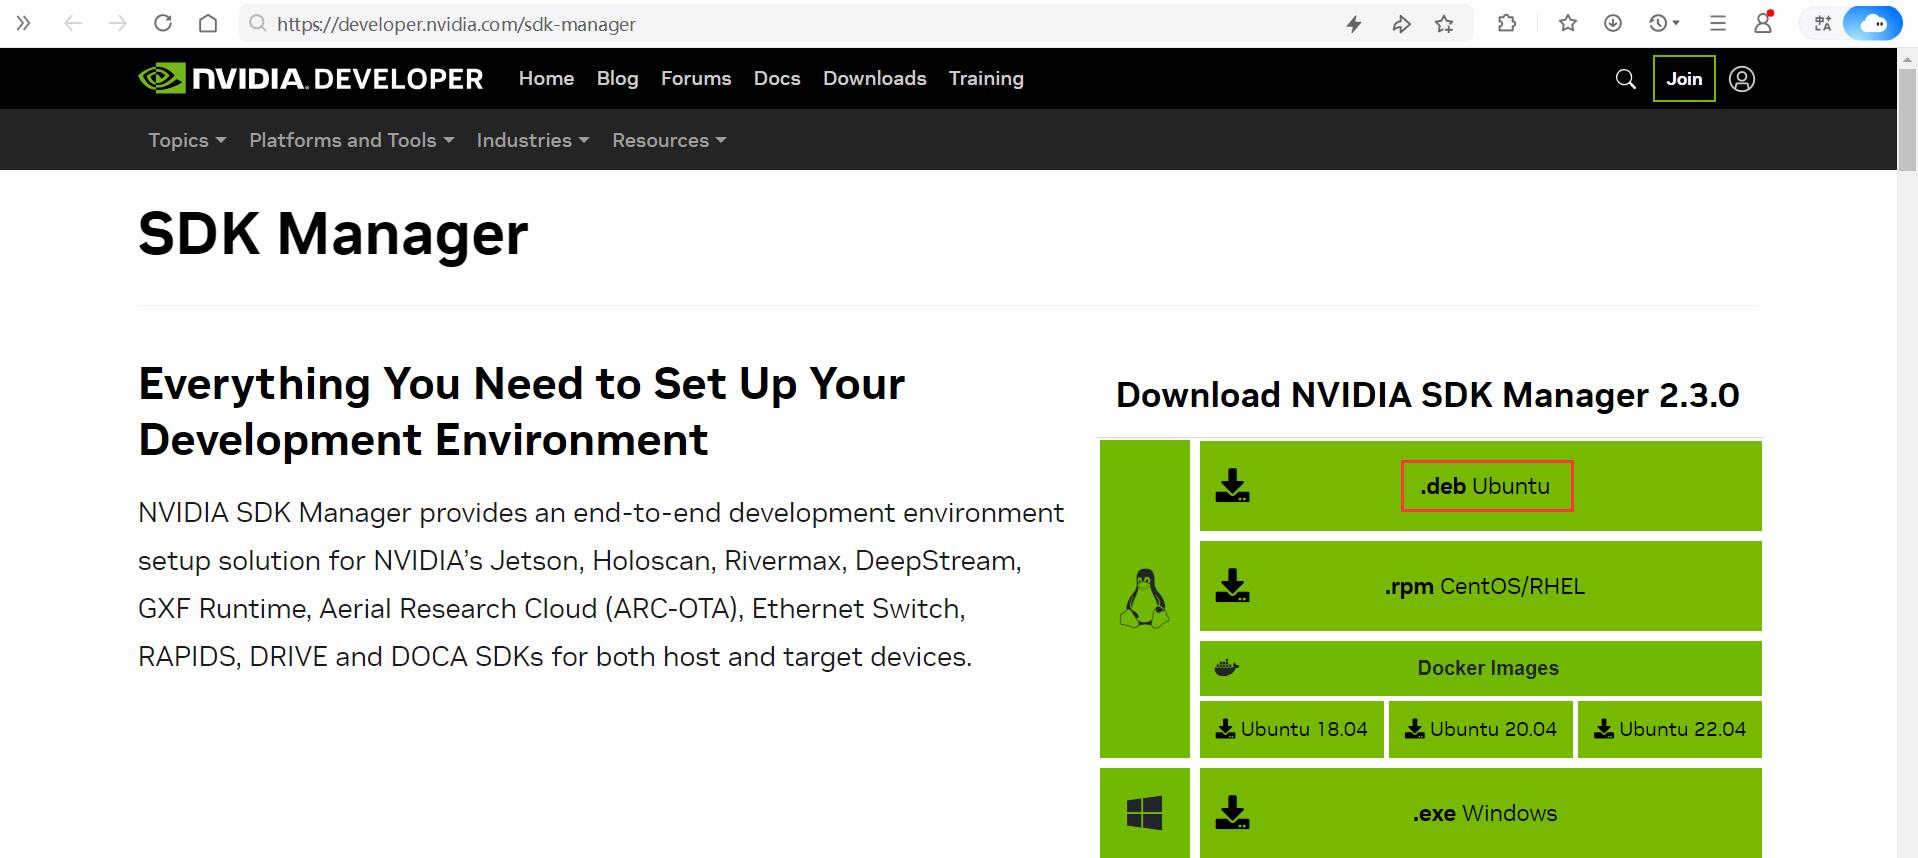Open the favorites star toolbar icon
Screen dimensions: 1918x858
coord(1568,23)
